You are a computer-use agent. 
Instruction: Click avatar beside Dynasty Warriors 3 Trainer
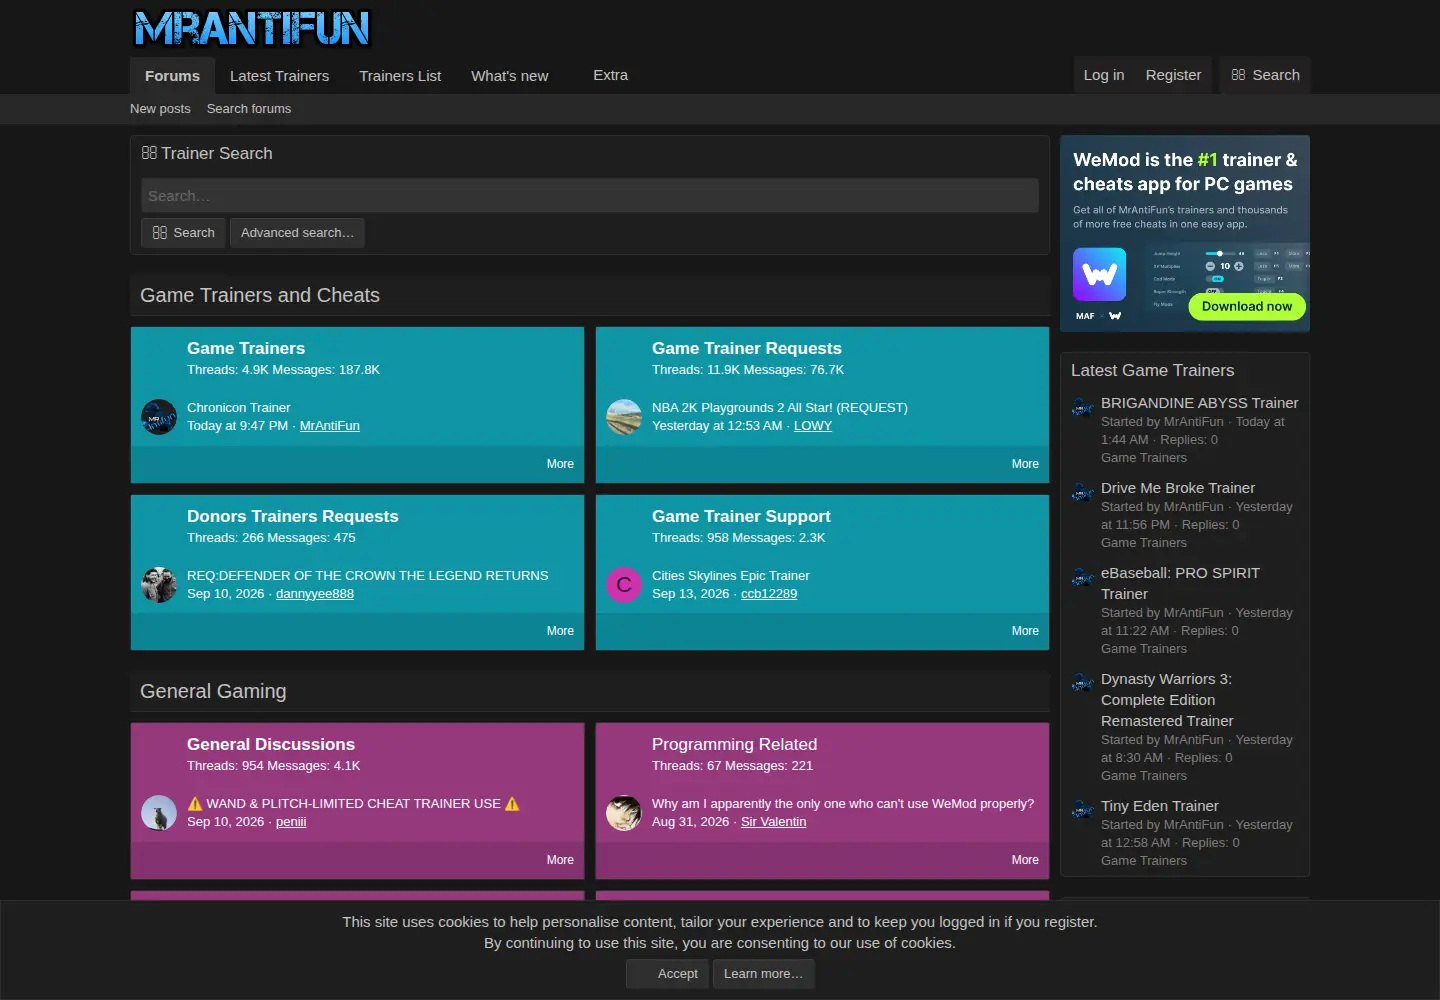(x=1082, y=683)
